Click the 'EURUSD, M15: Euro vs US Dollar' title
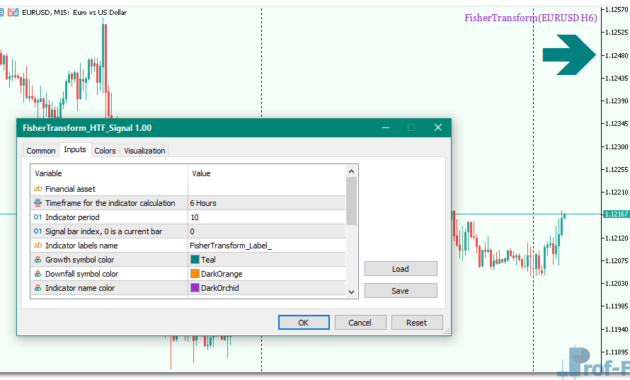The width and height of the screenshot is (630, 380). 74,12
